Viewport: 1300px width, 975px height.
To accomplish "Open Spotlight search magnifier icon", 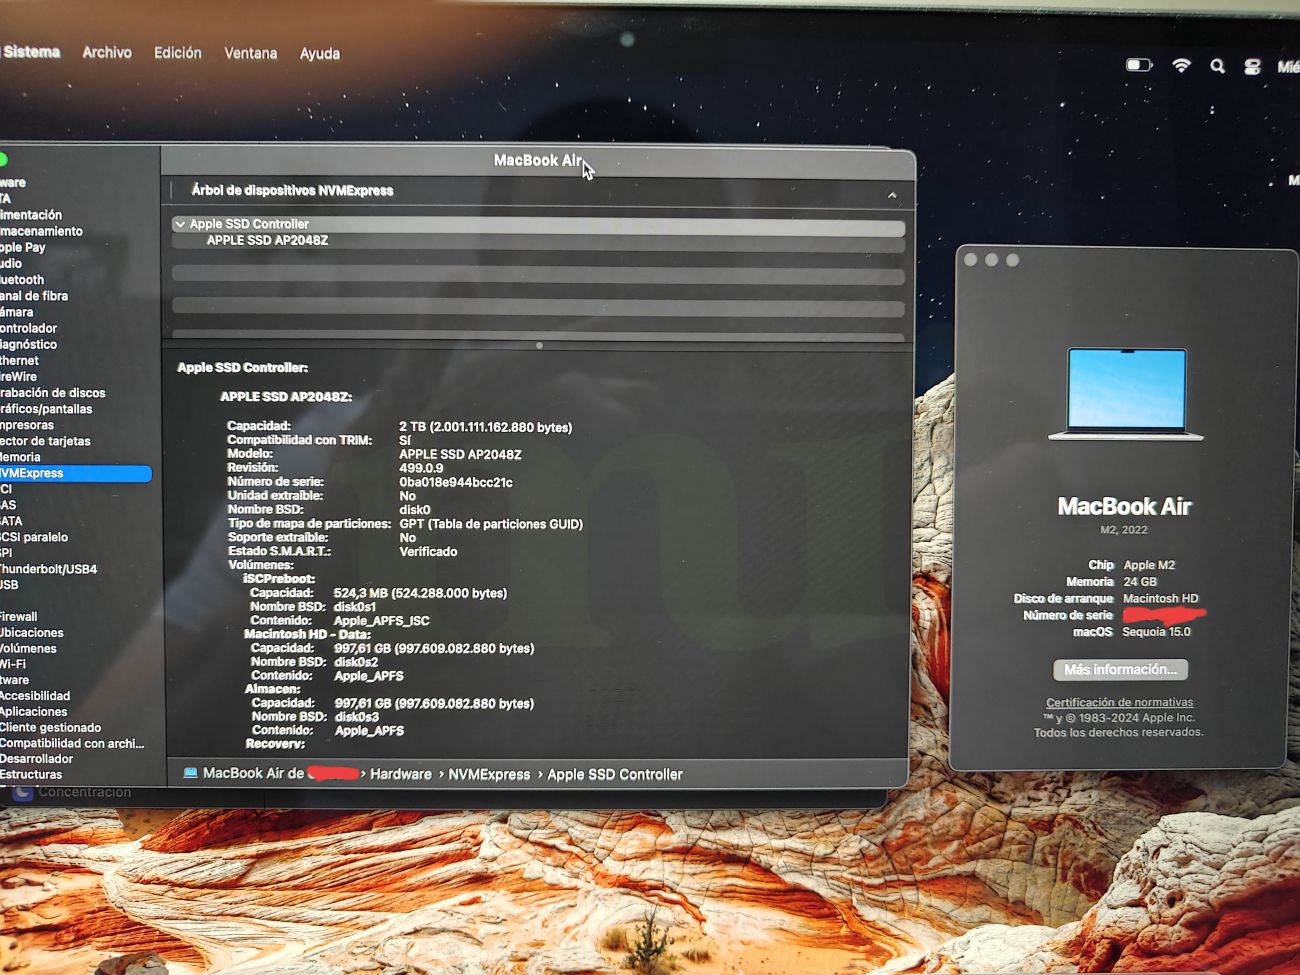I will point(1217,66).
